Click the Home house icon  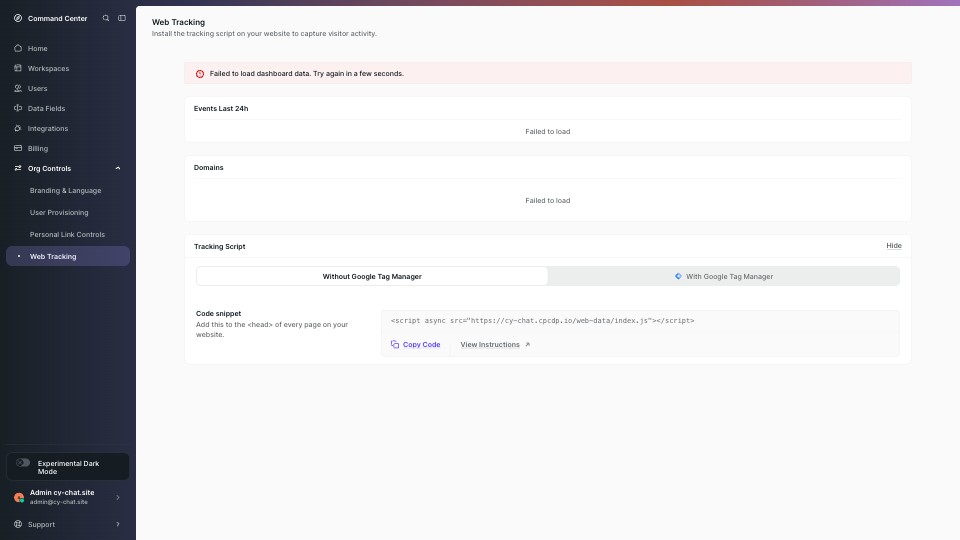click(18, 48)
